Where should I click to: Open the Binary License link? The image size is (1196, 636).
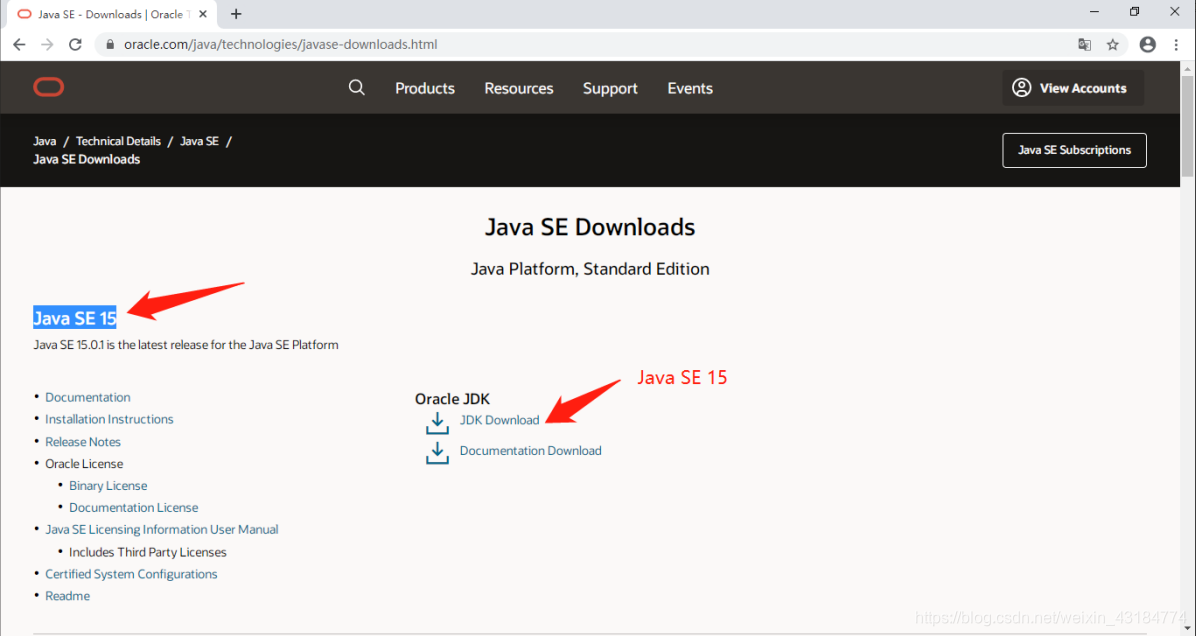click(x=108, y=486)
